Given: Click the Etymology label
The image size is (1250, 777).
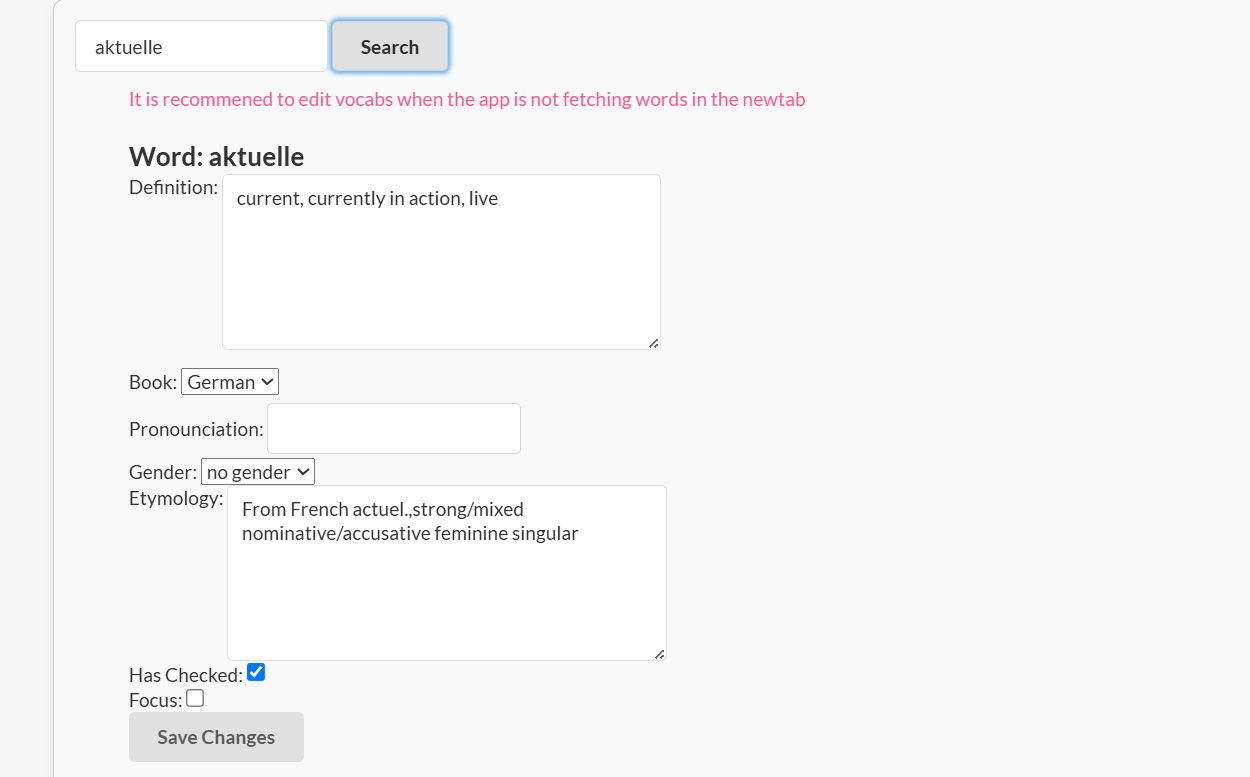Looking at the screenshot, I should tap(176, 498).
